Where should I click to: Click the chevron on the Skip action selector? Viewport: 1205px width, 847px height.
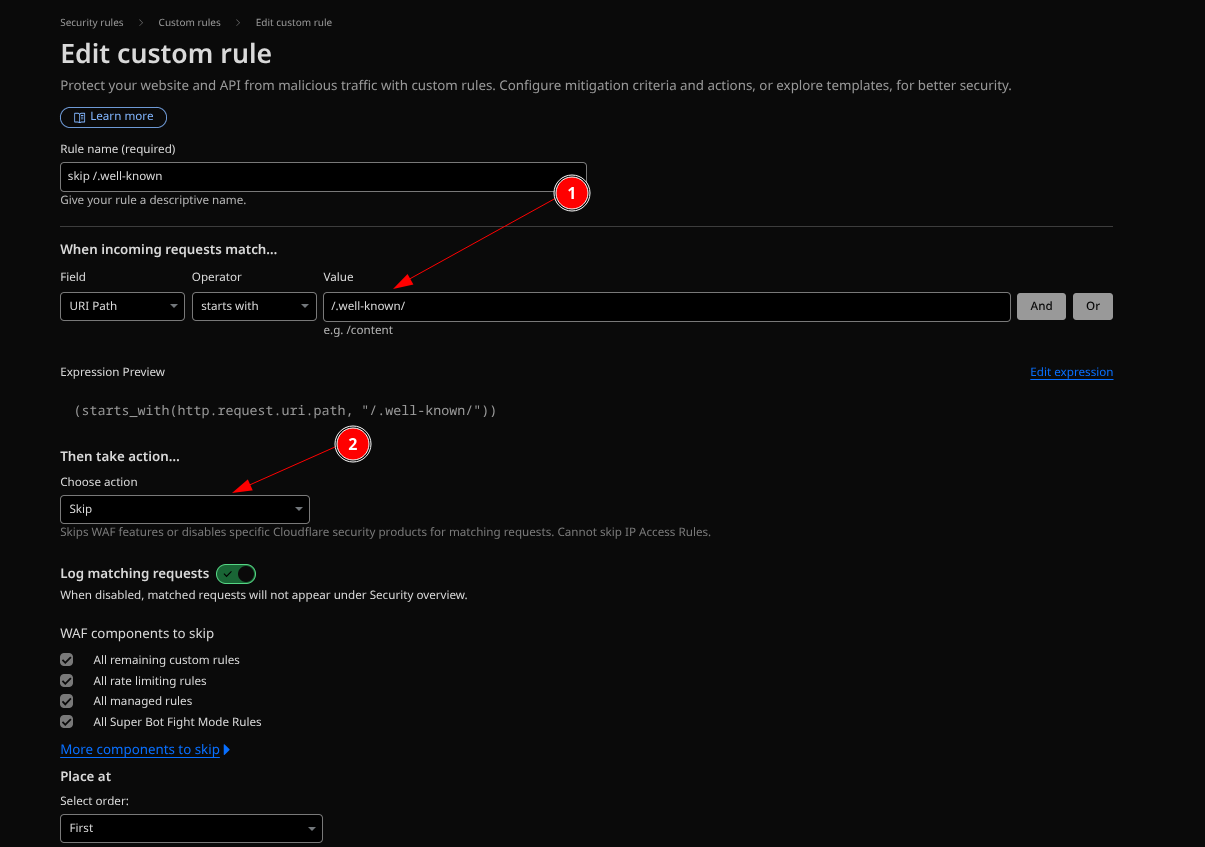(x=298, y=509)
